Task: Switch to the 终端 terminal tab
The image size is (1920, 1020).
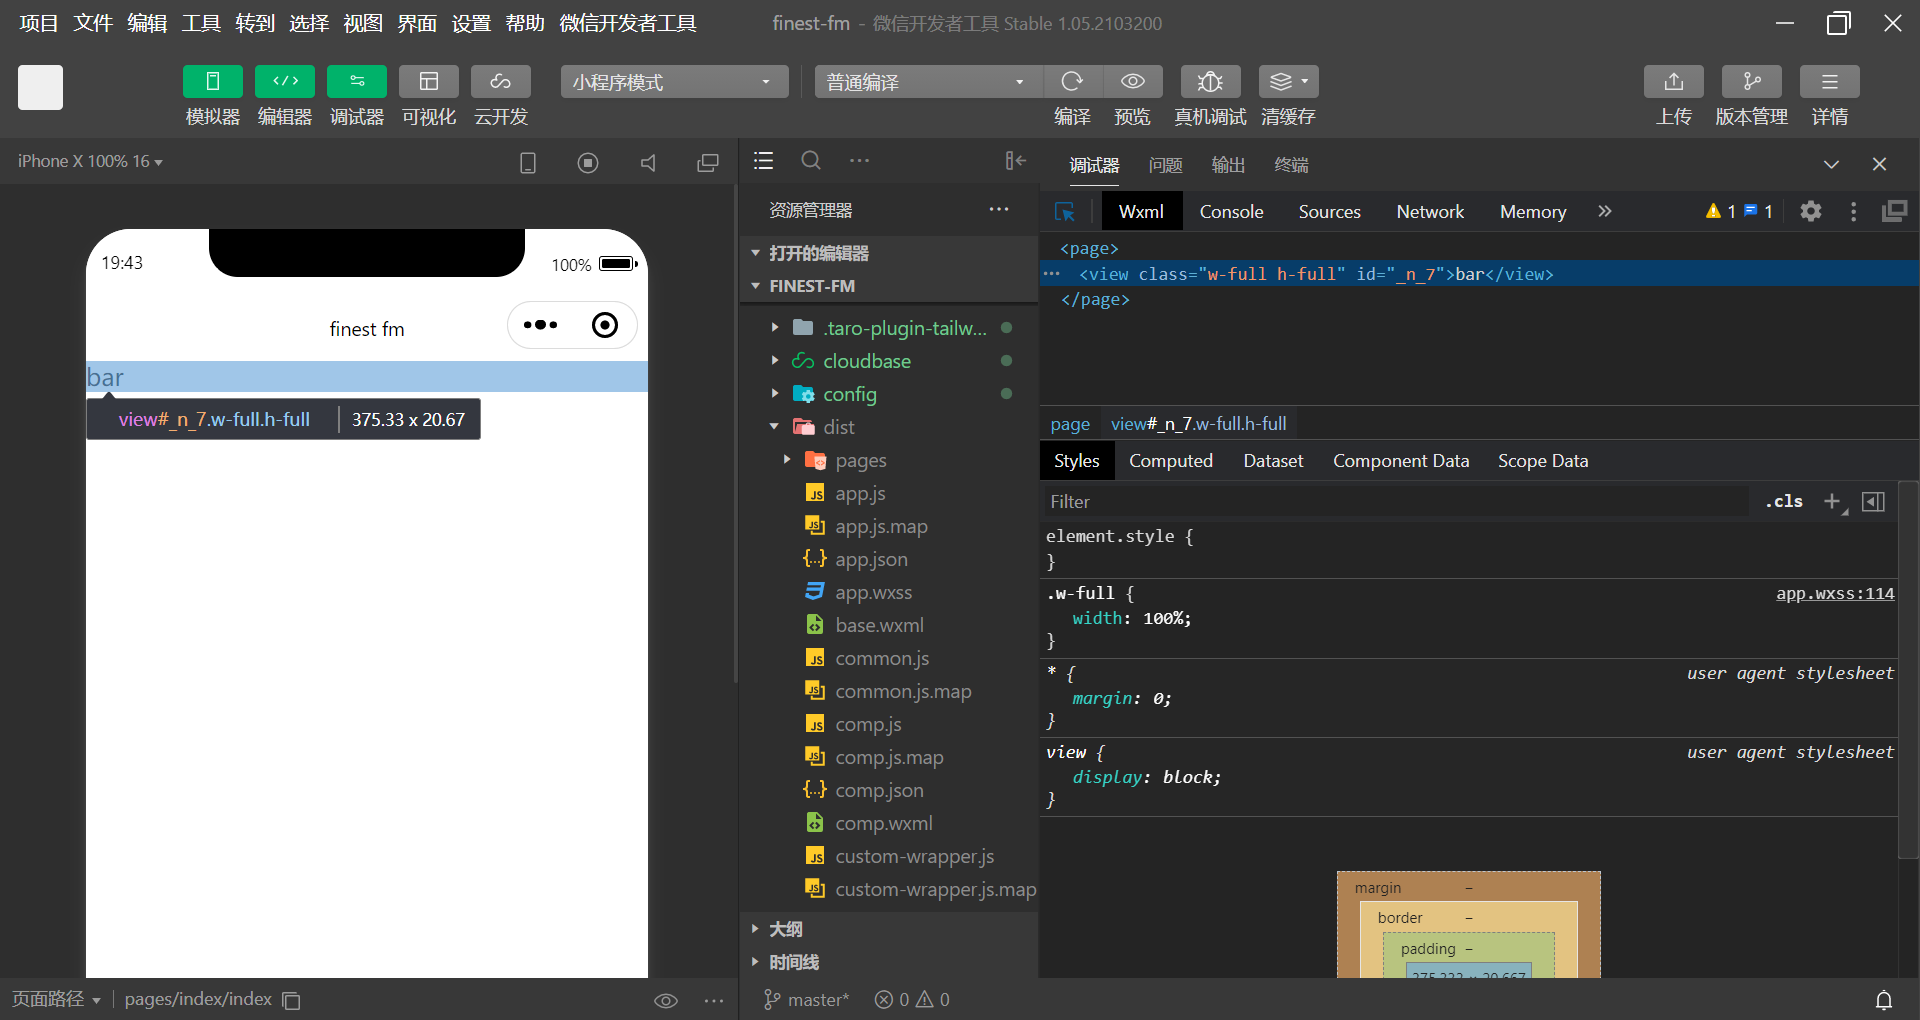Action: click(1292, 165)
